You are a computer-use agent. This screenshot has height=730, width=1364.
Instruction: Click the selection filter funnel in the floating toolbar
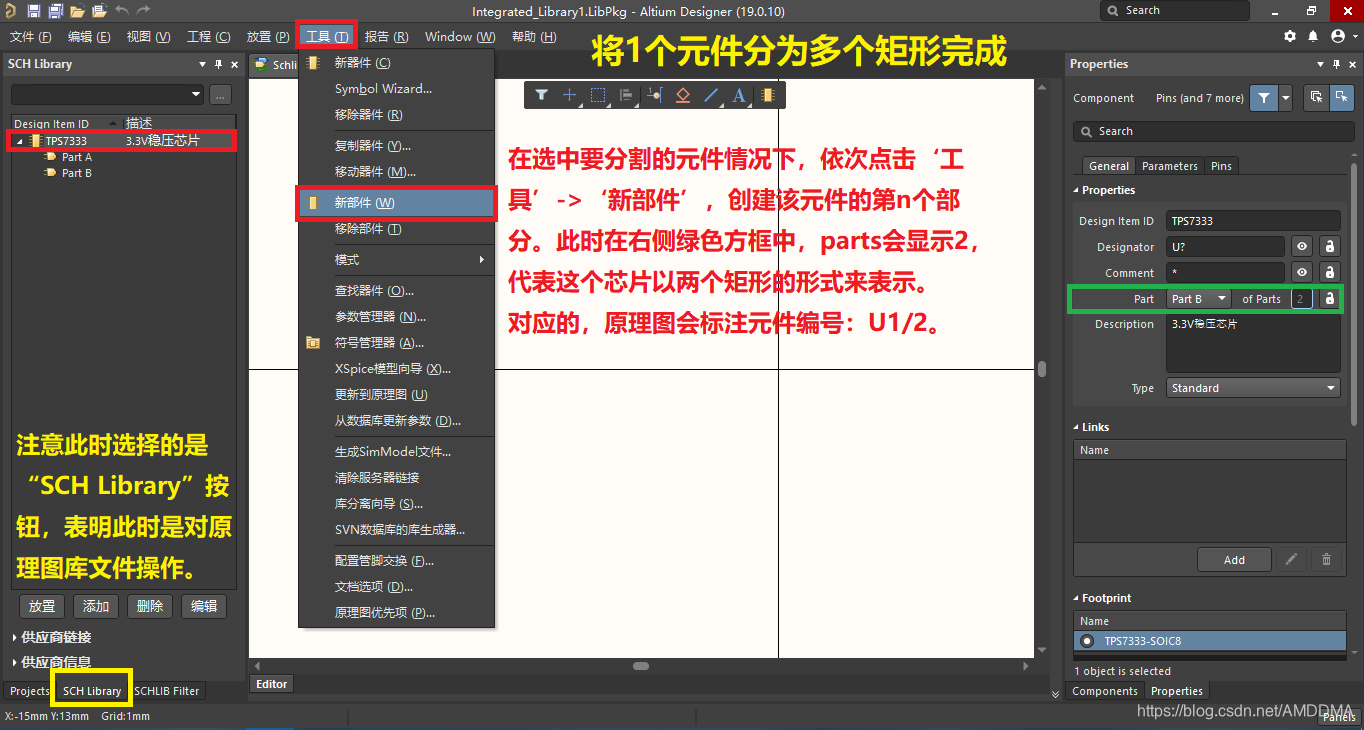coord(541,95)
